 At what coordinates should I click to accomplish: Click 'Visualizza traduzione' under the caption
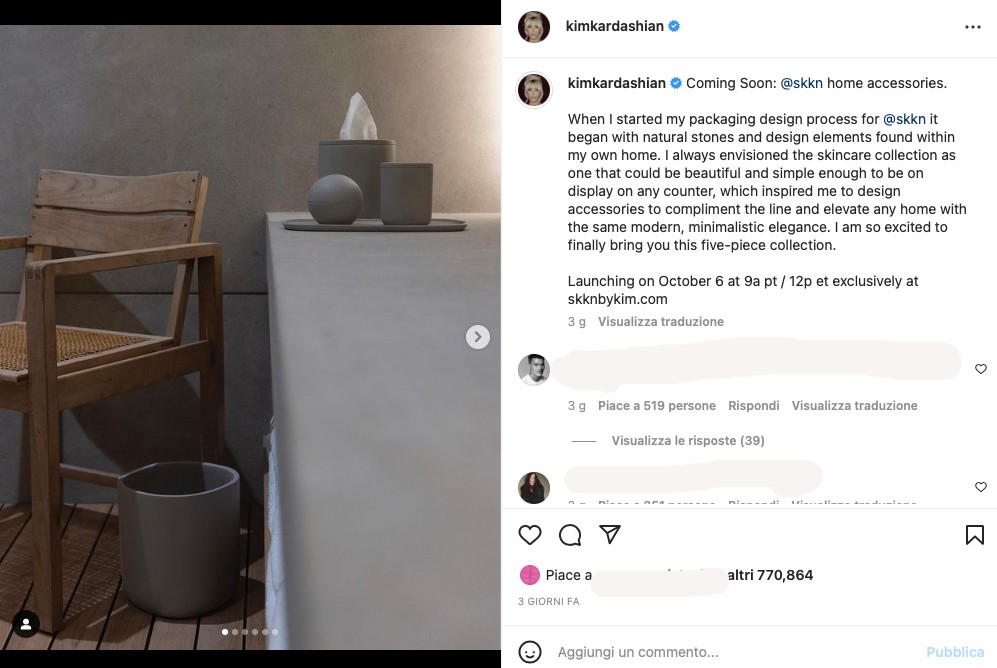[x=659, y=321]
